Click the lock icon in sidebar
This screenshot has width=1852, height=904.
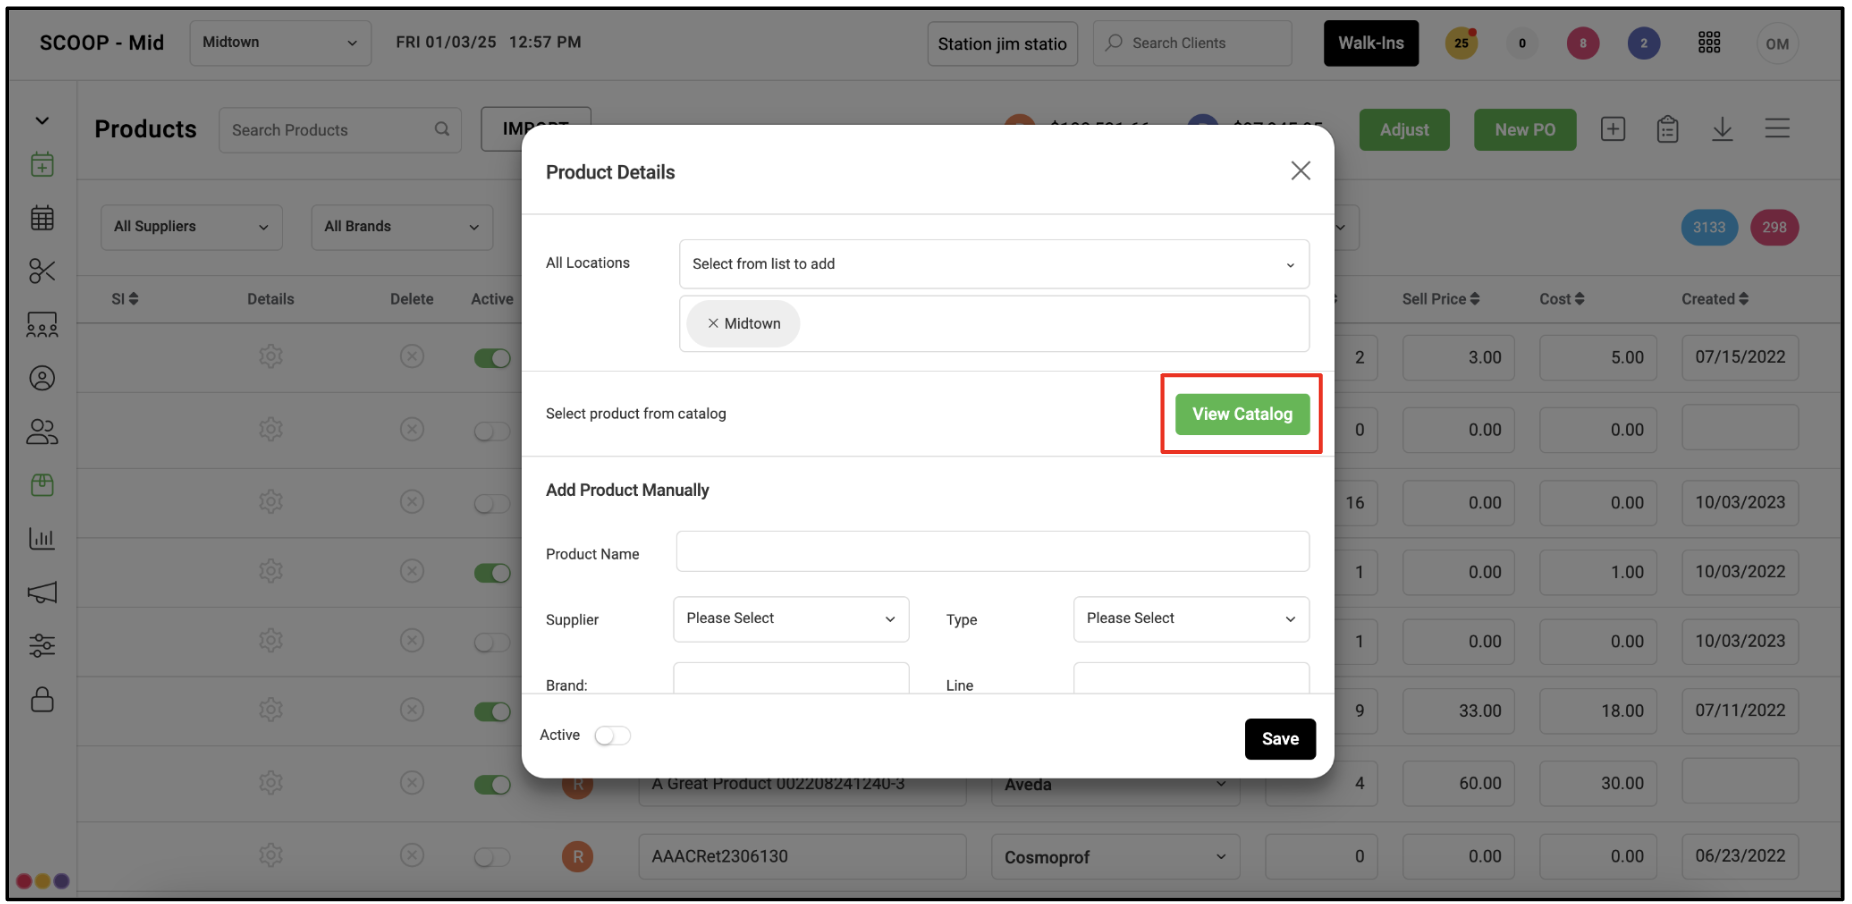pyautogui.click(x=42, y=698)
